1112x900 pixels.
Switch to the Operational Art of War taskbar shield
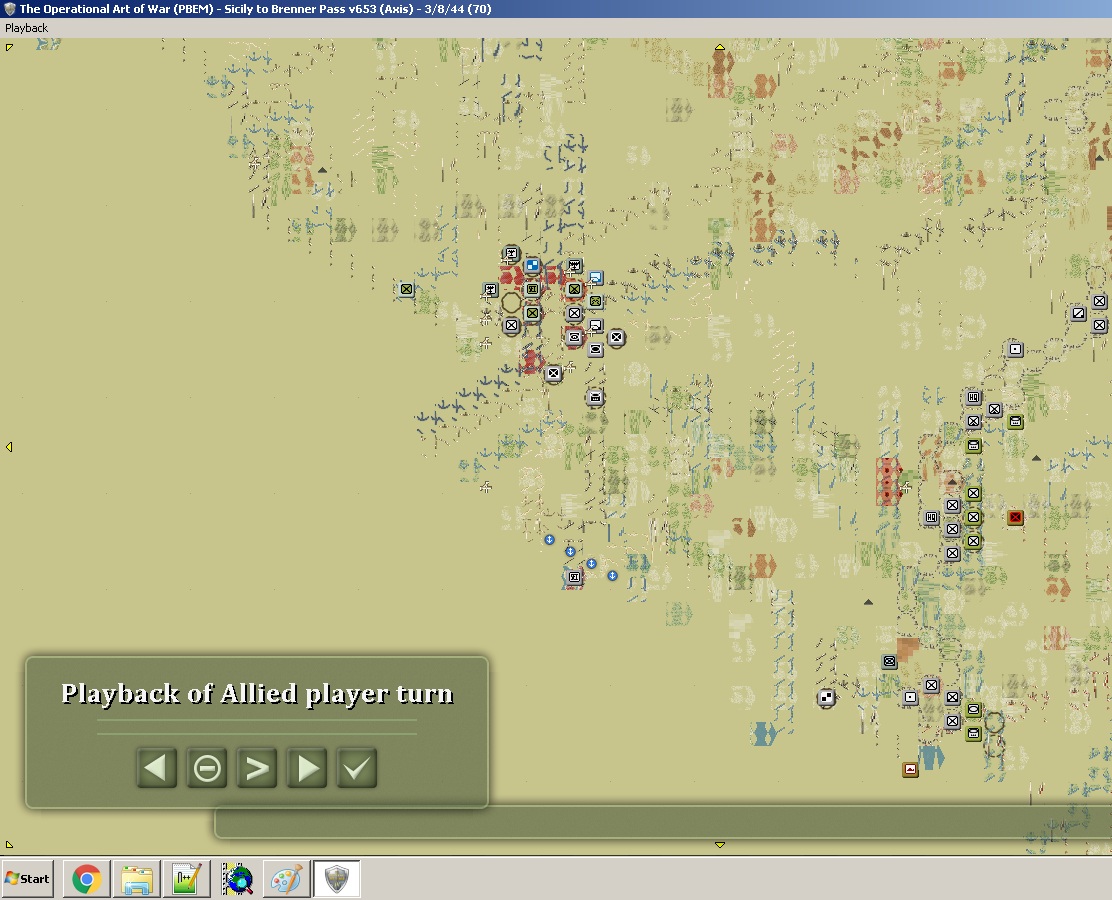[337, 879]
